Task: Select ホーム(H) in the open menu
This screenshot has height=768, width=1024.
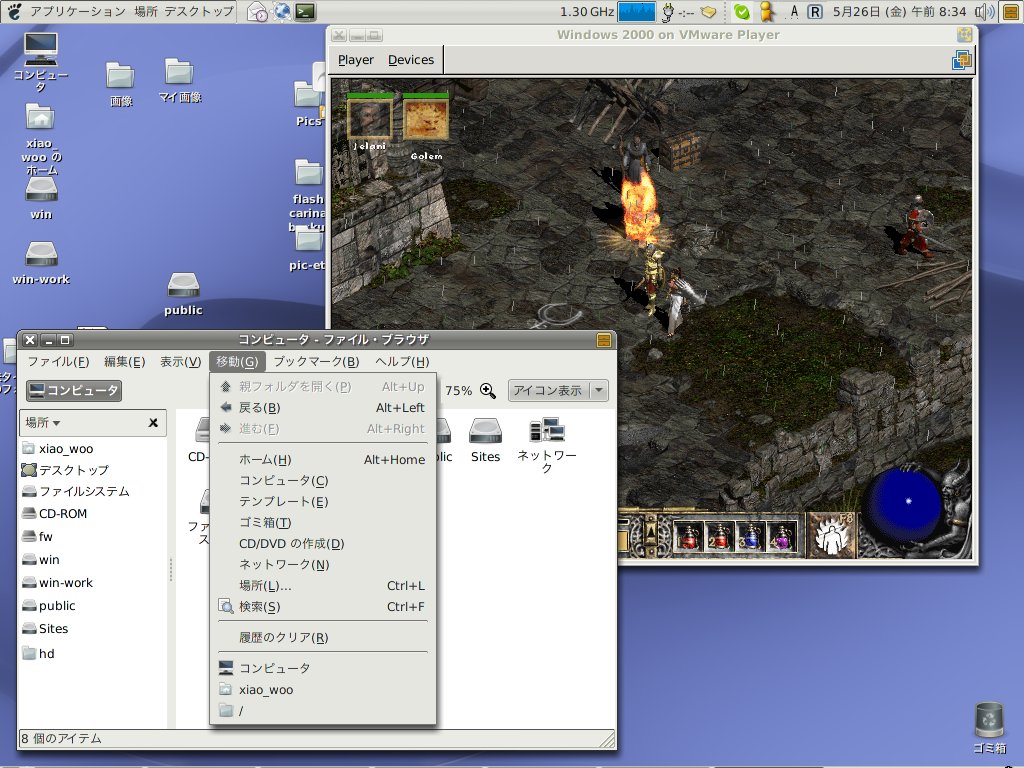Action: point(264,460)
